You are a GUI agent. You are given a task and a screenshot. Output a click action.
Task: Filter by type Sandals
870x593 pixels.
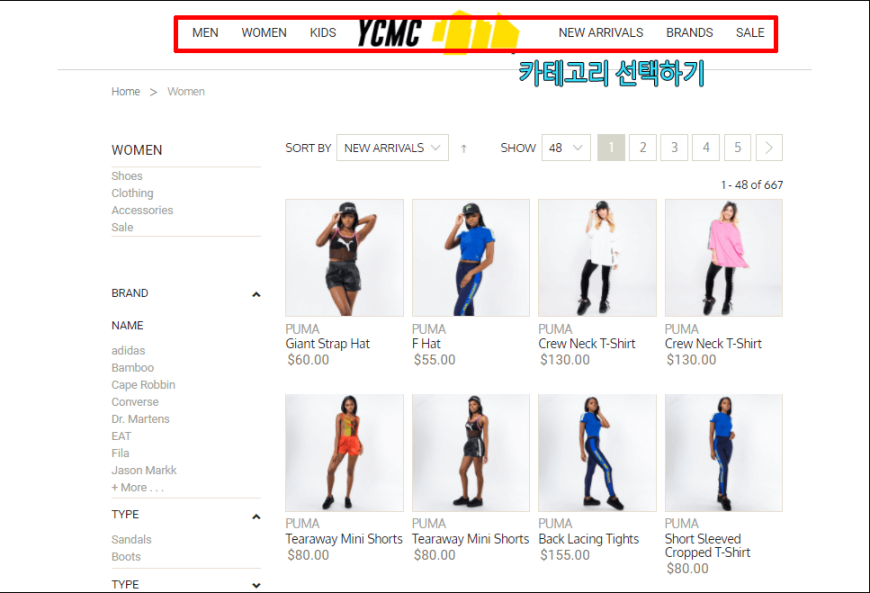[x=131, y=539]
